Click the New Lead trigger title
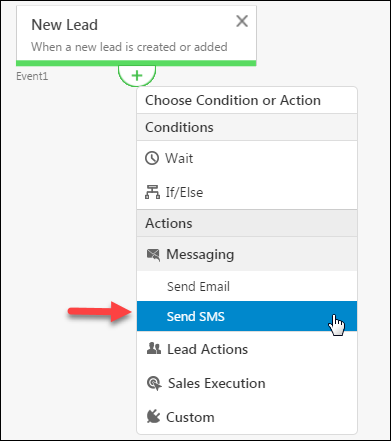 click(x=64, y=25)
